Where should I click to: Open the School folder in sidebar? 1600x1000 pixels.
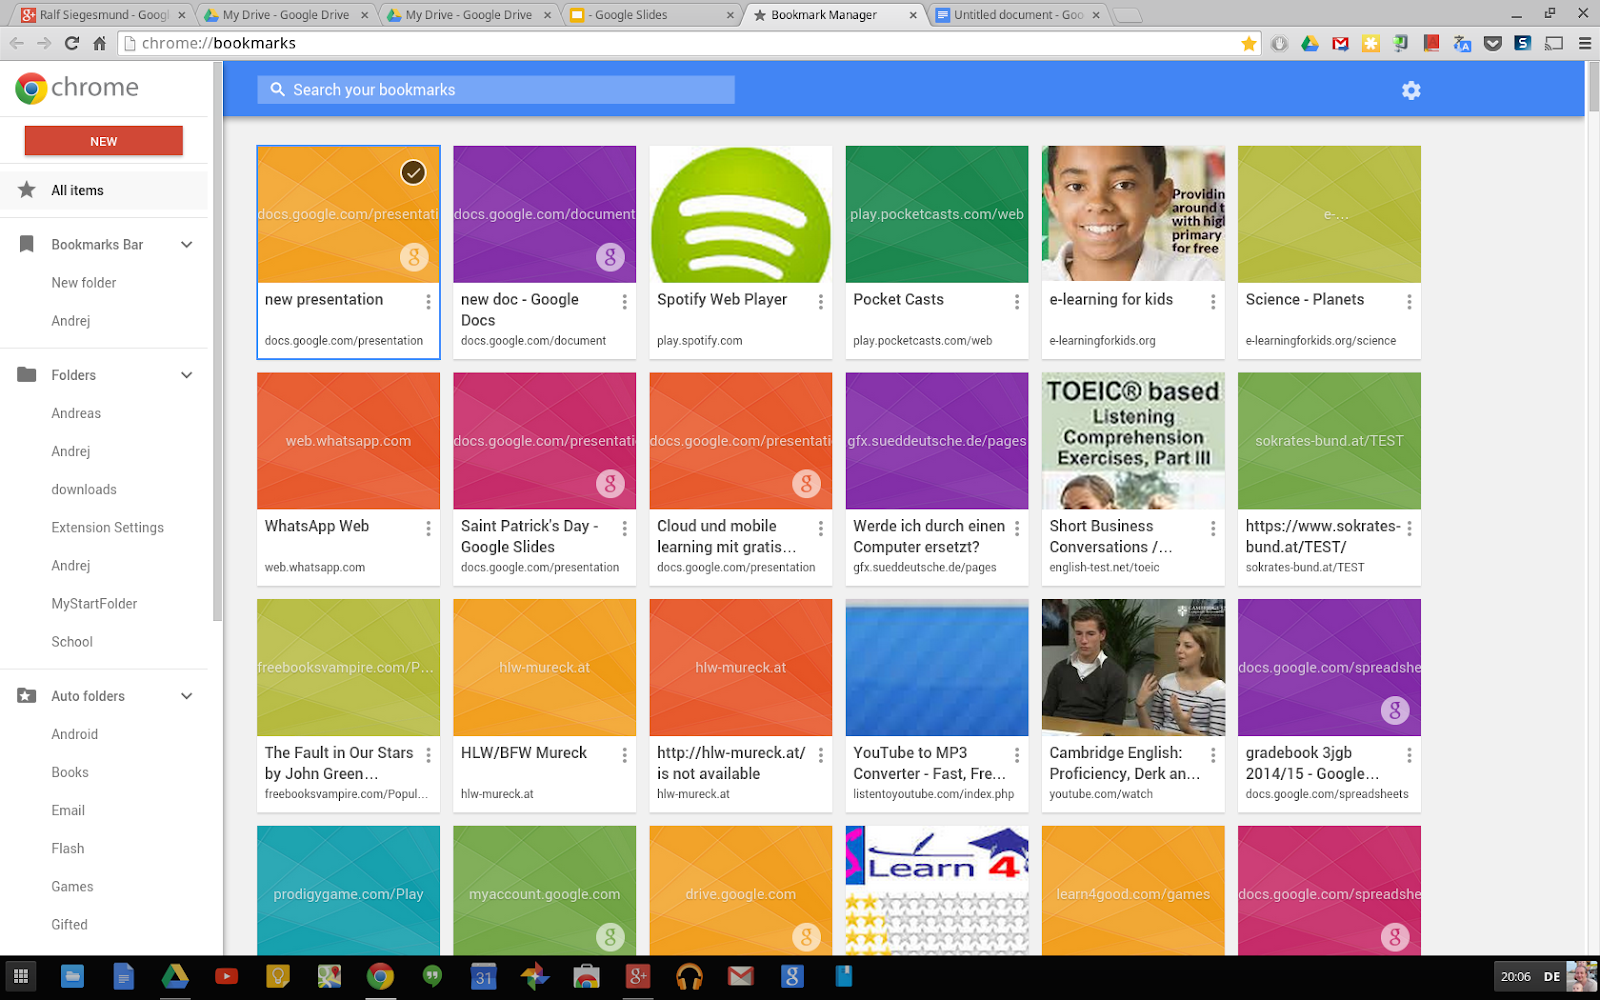coord(72,642)
